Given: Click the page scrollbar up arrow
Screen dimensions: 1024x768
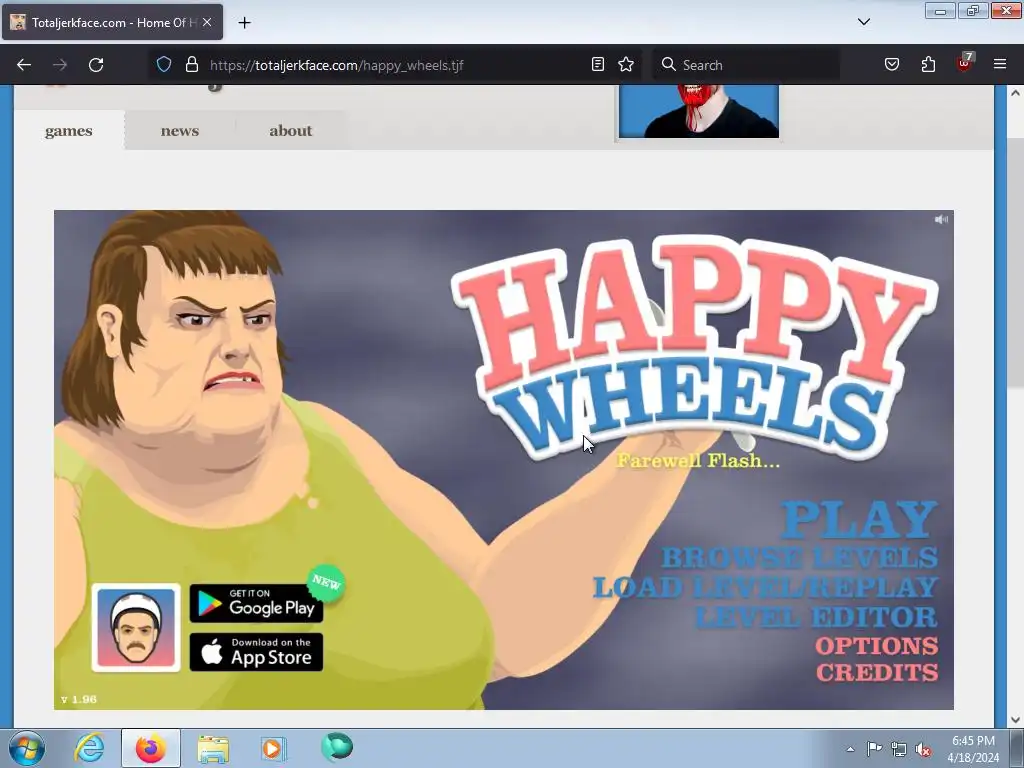Looking at the screenshot, I should tap(1016, 93).
